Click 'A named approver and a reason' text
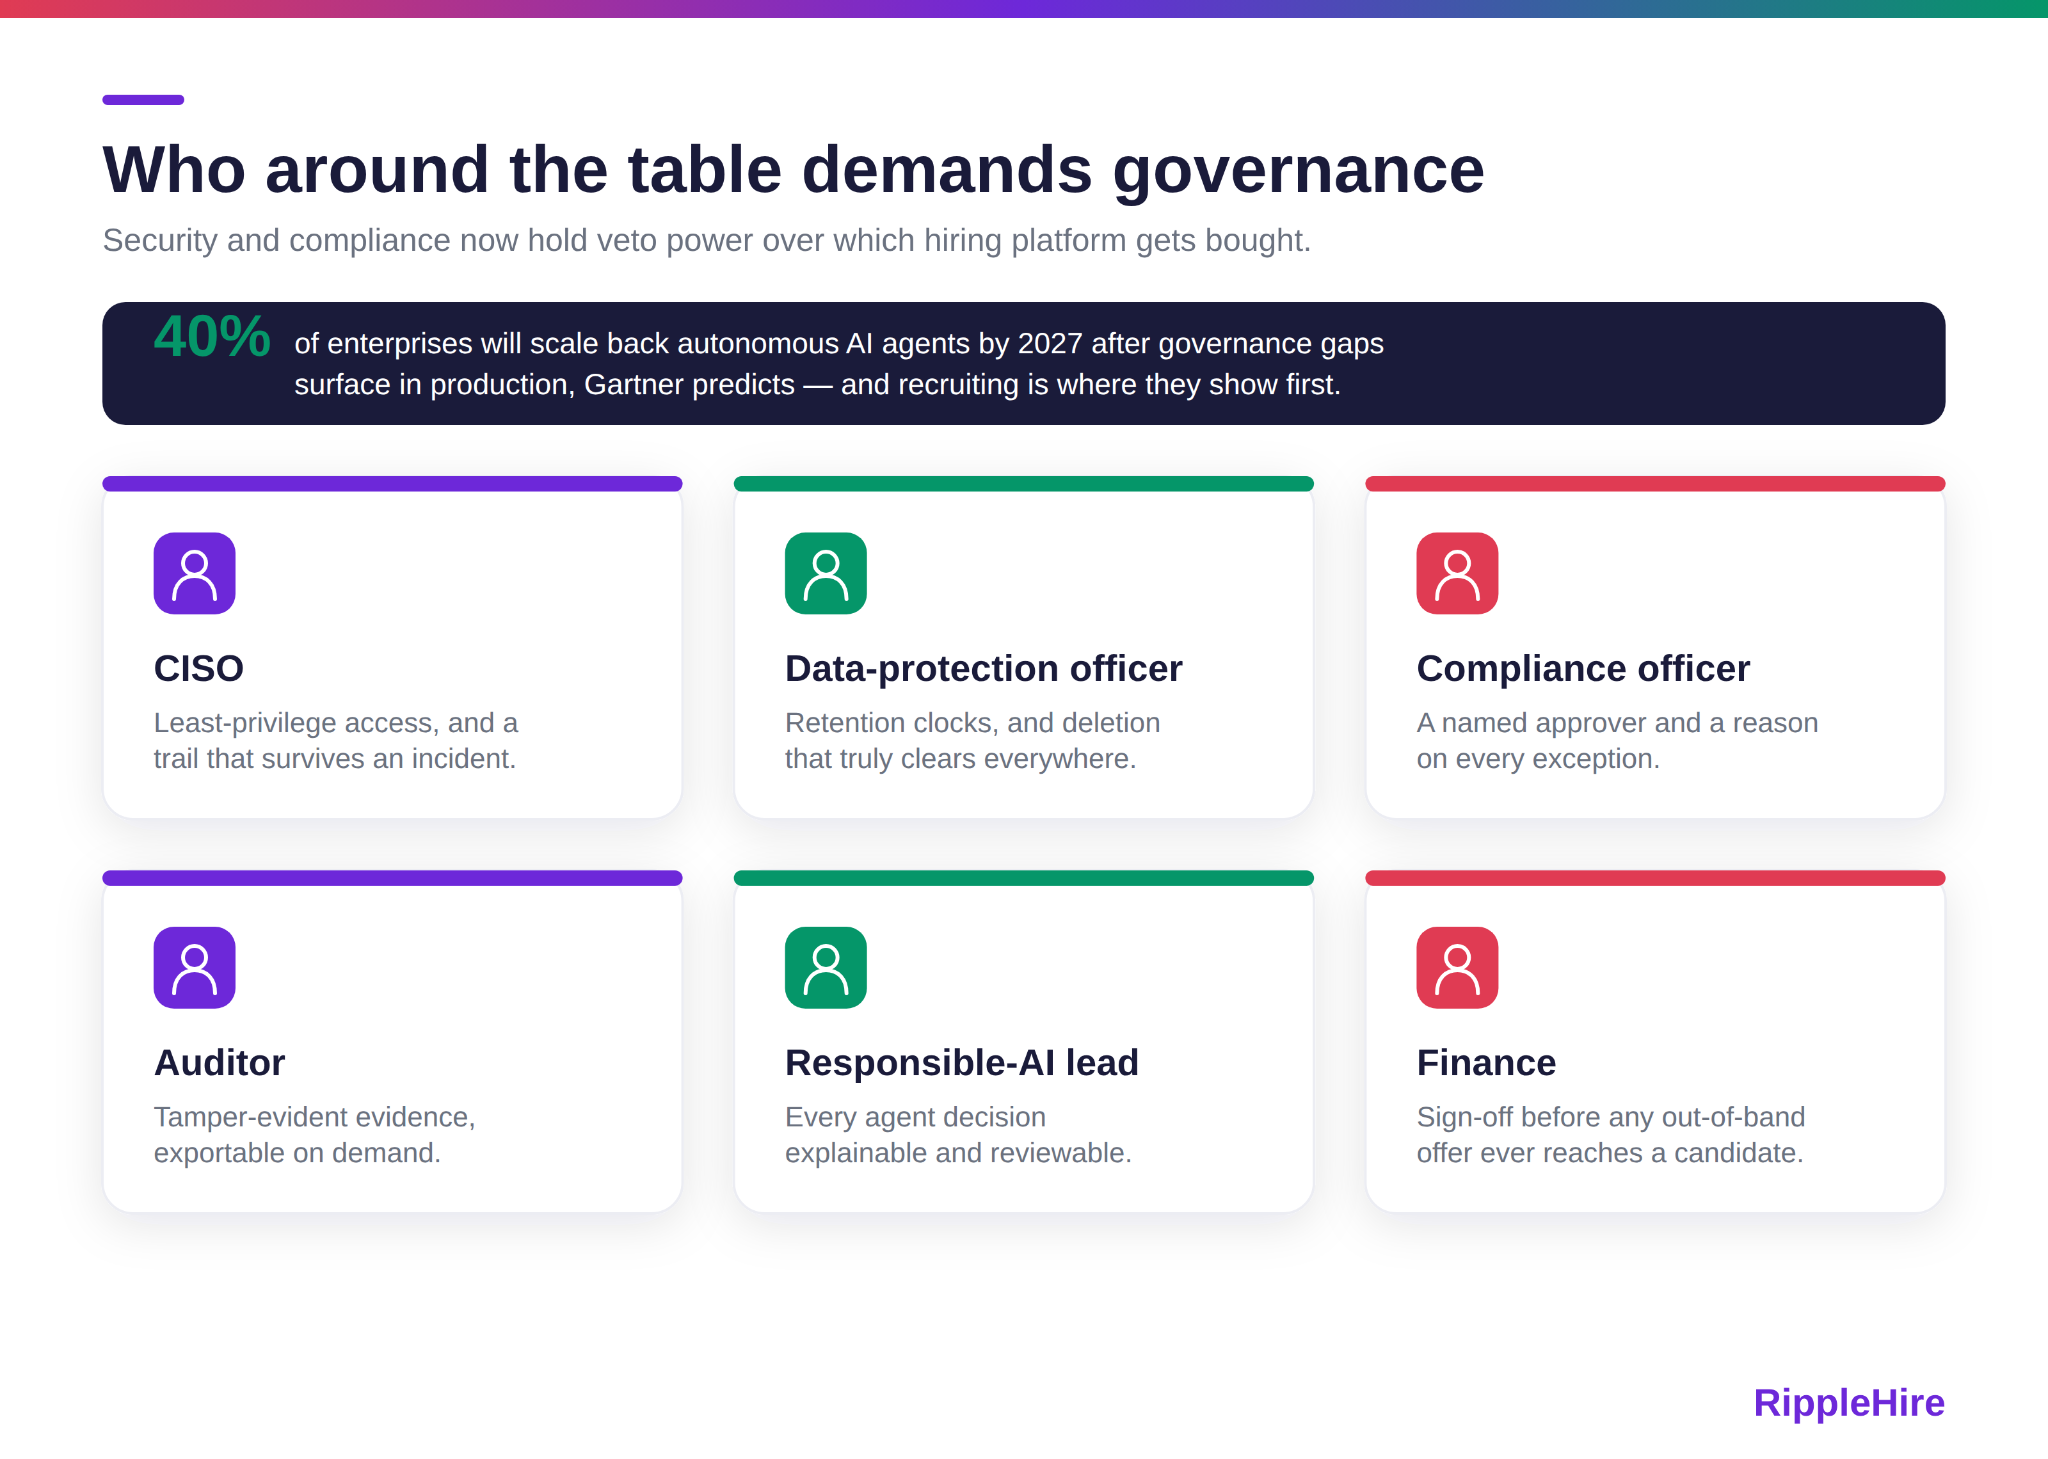The height and width of the screenshot is (1459, 2048). [1617, 740]
